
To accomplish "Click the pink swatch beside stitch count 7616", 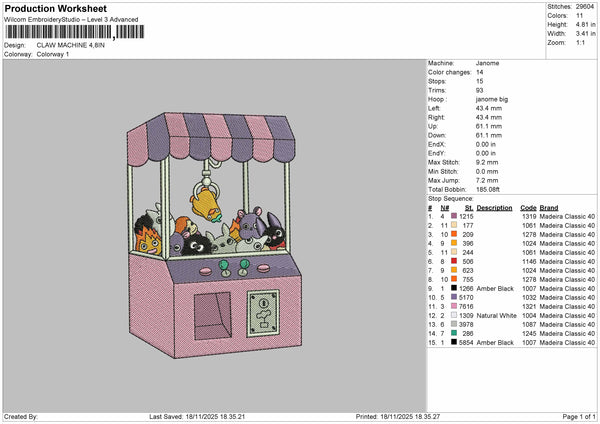I will point(454,306).
